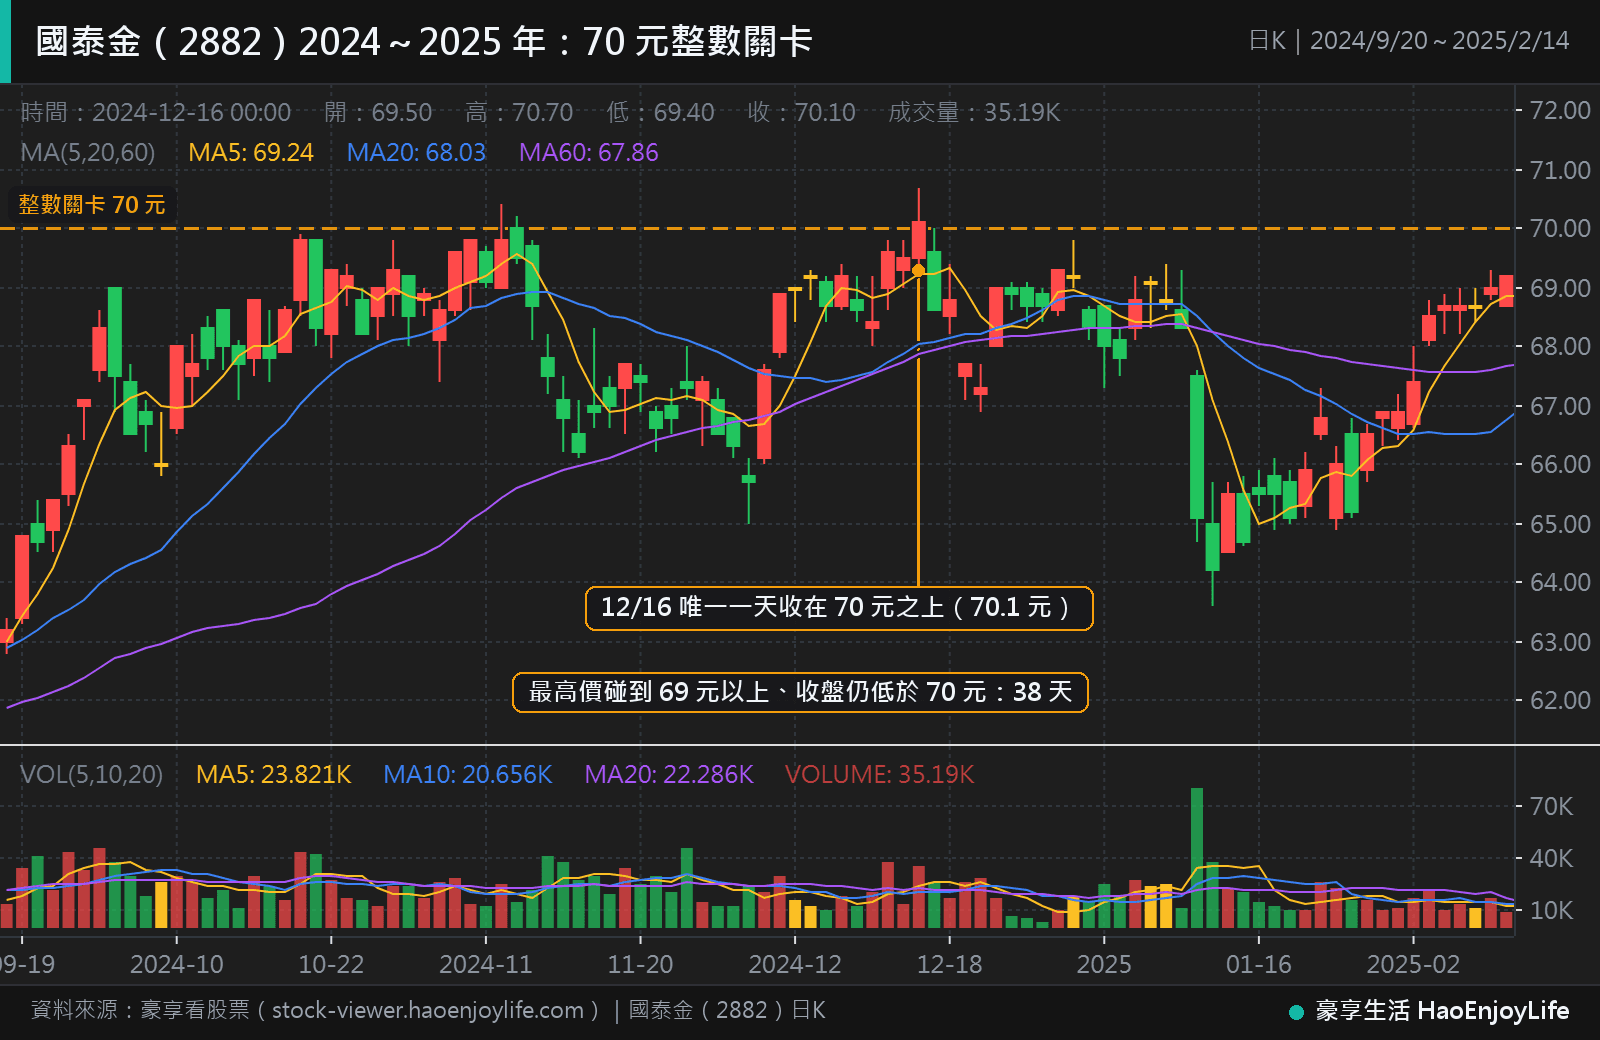The width and height of the screenshot is (1600, 1040).
Task: Click the 70.00 price axis label
Action: click(1560, 229)
